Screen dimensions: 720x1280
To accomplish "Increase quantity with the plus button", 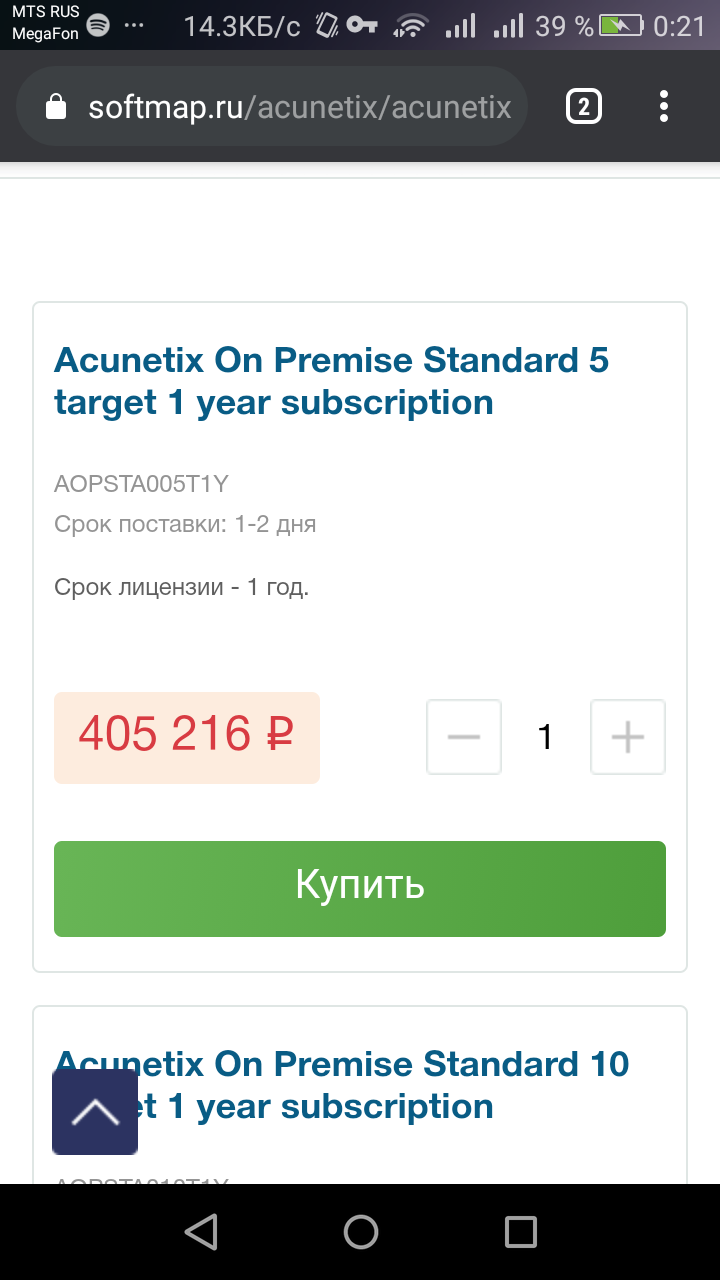I will tap(628, 737).
